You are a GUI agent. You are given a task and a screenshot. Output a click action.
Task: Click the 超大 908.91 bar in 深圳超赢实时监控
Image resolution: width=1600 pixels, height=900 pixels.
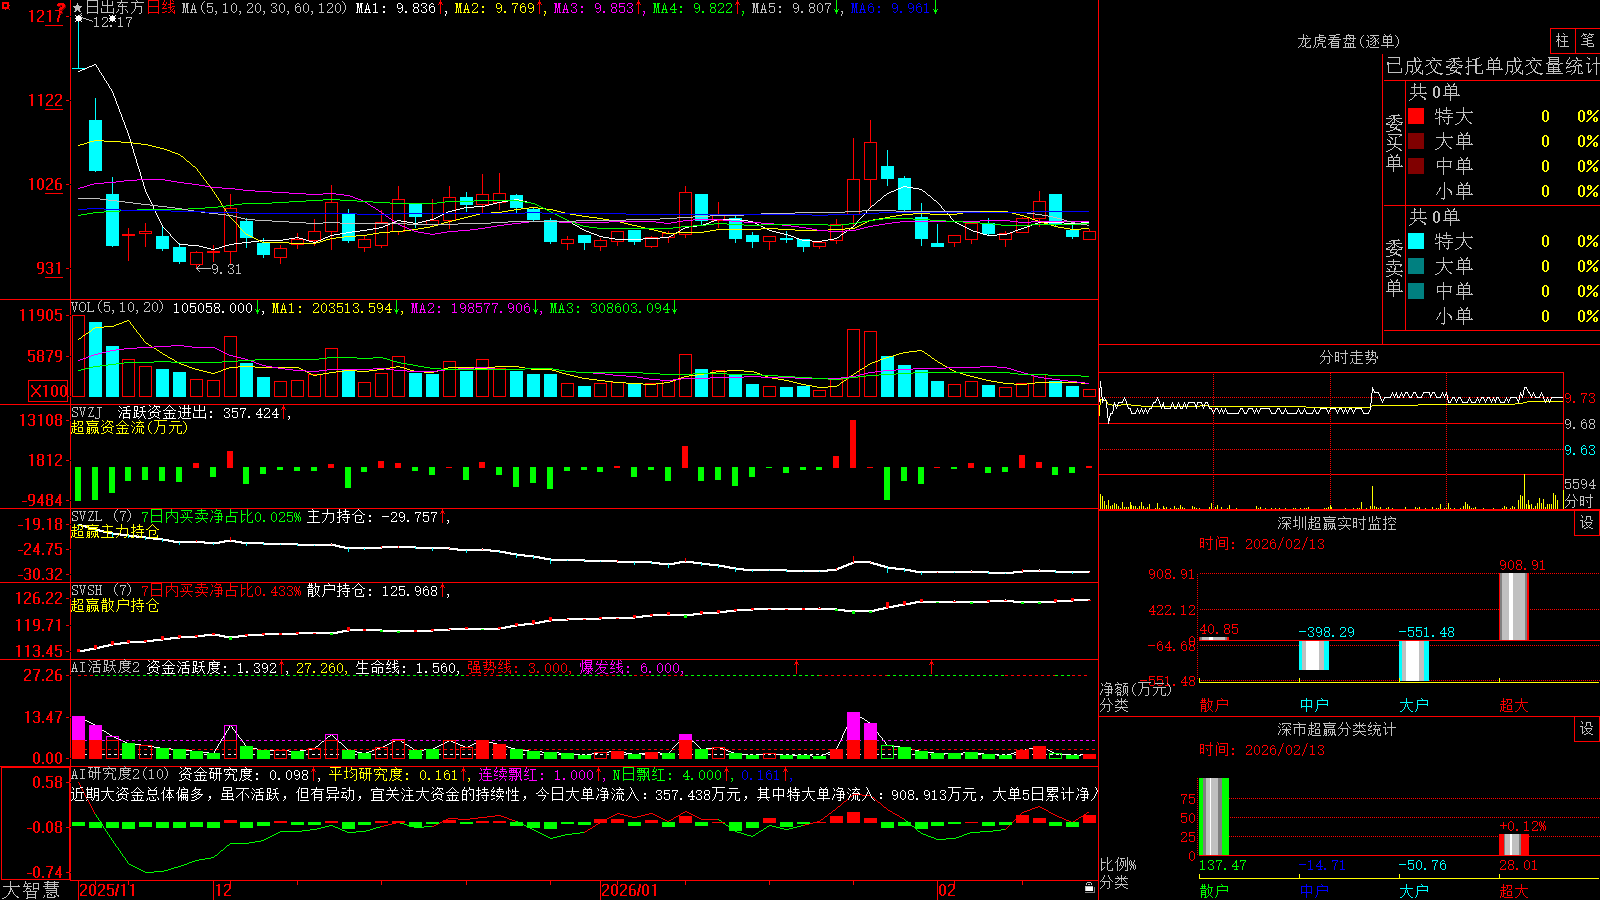[x=1514, y=606]
